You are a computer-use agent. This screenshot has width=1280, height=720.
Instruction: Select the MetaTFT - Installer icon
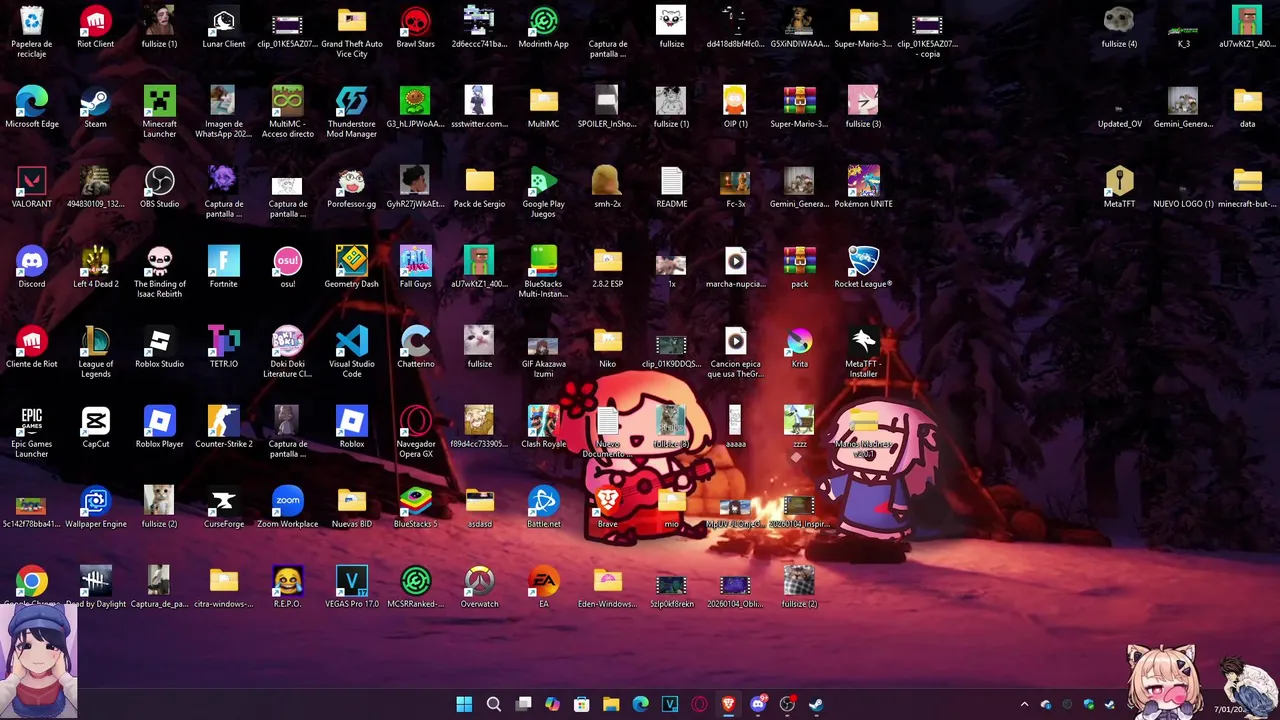pyautogui.click(x=864, y=342)
